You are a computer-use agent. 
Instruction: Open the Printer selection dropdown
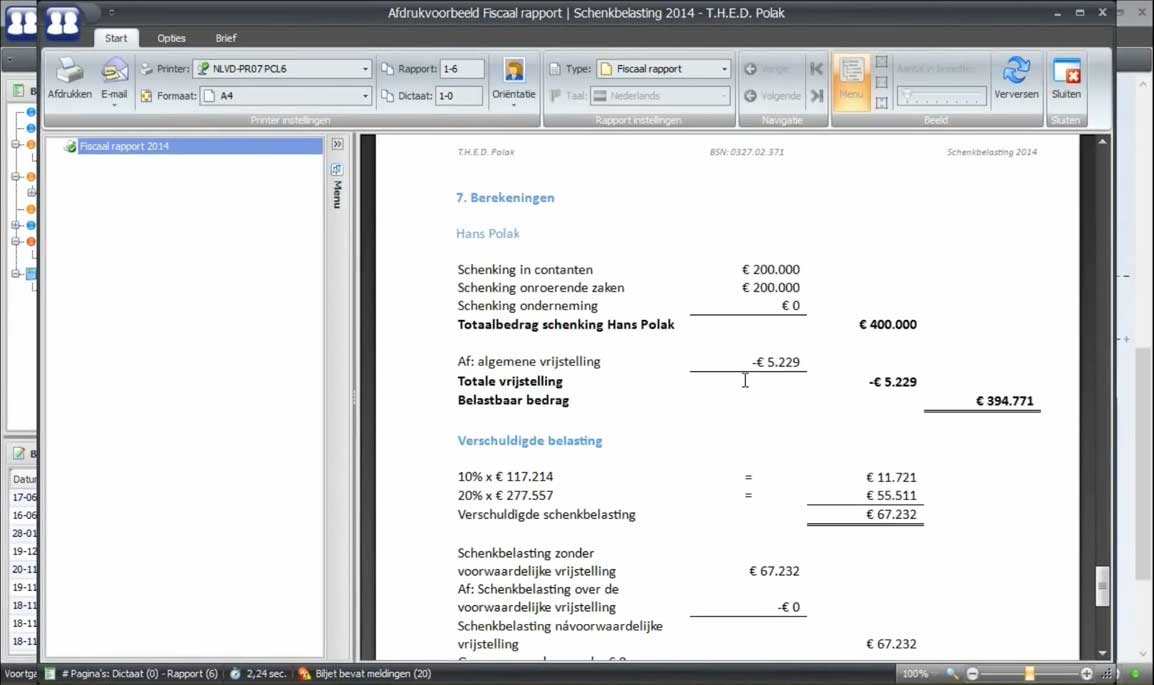click(x=283, y=69)
